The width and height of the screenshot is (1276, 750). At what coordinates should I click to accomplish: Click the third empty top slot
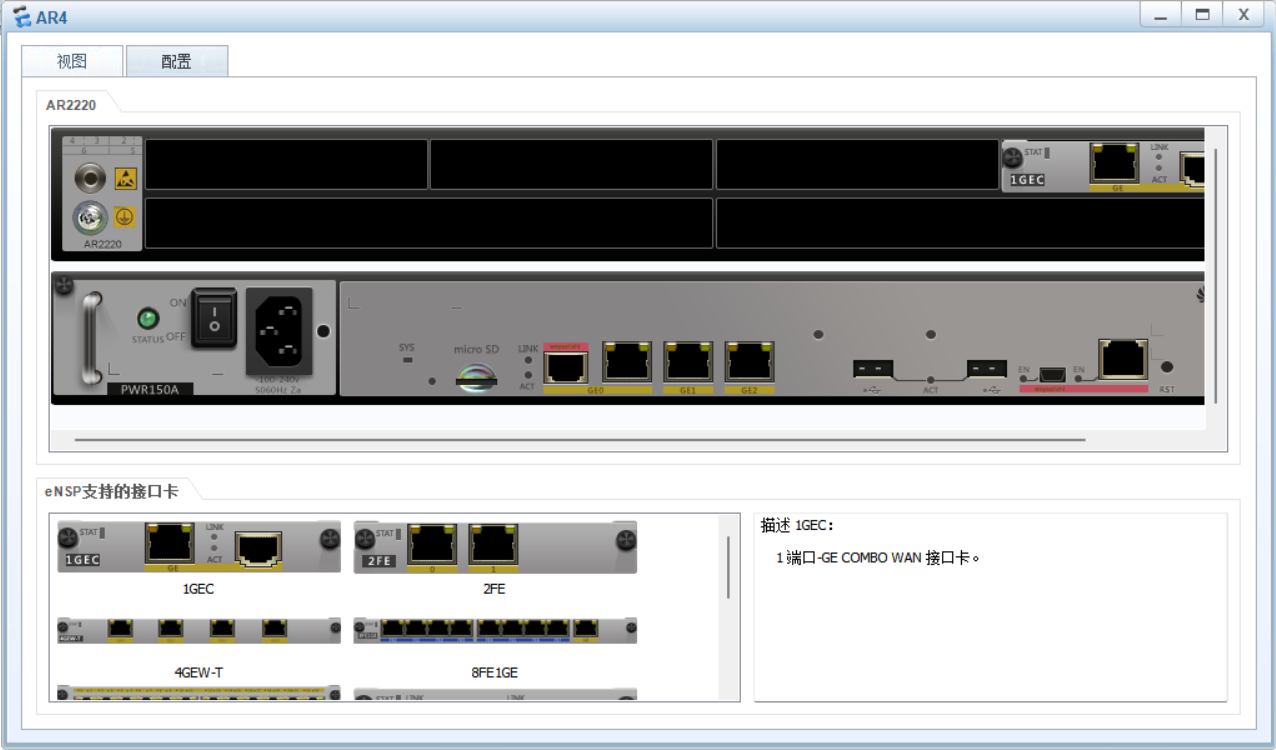tap(857, 164)
